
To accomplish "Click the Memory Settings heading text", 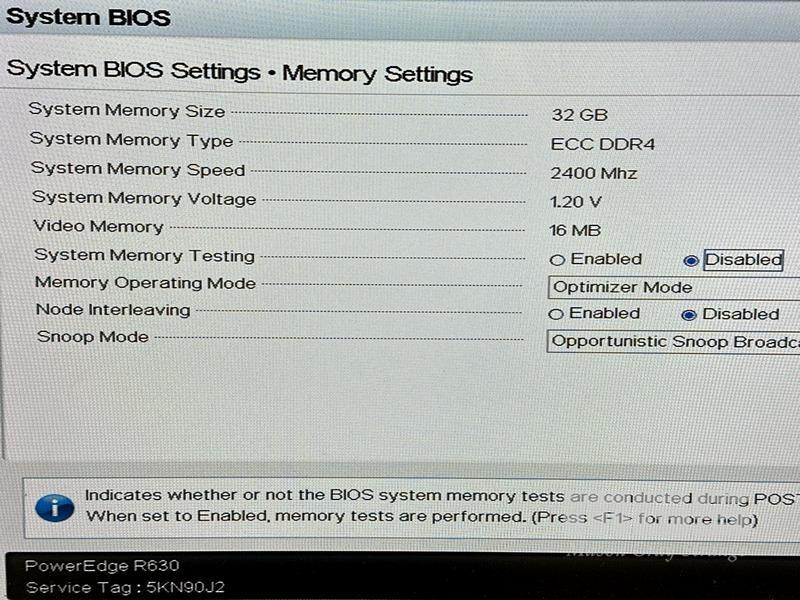I will (378, 74).
